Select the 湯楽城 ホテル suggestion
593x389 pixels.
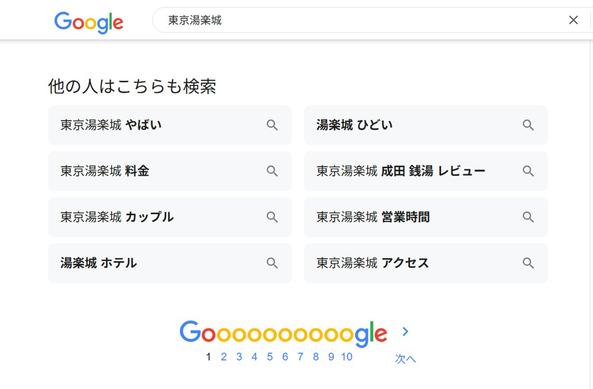point(170,263)
